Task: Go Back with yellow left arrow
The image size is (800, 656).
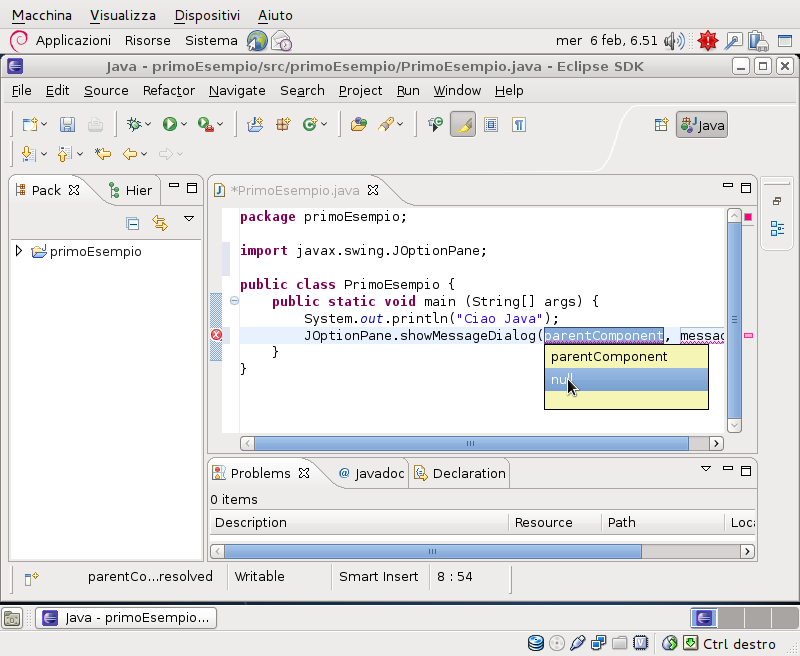Action: tap(130, 154)
